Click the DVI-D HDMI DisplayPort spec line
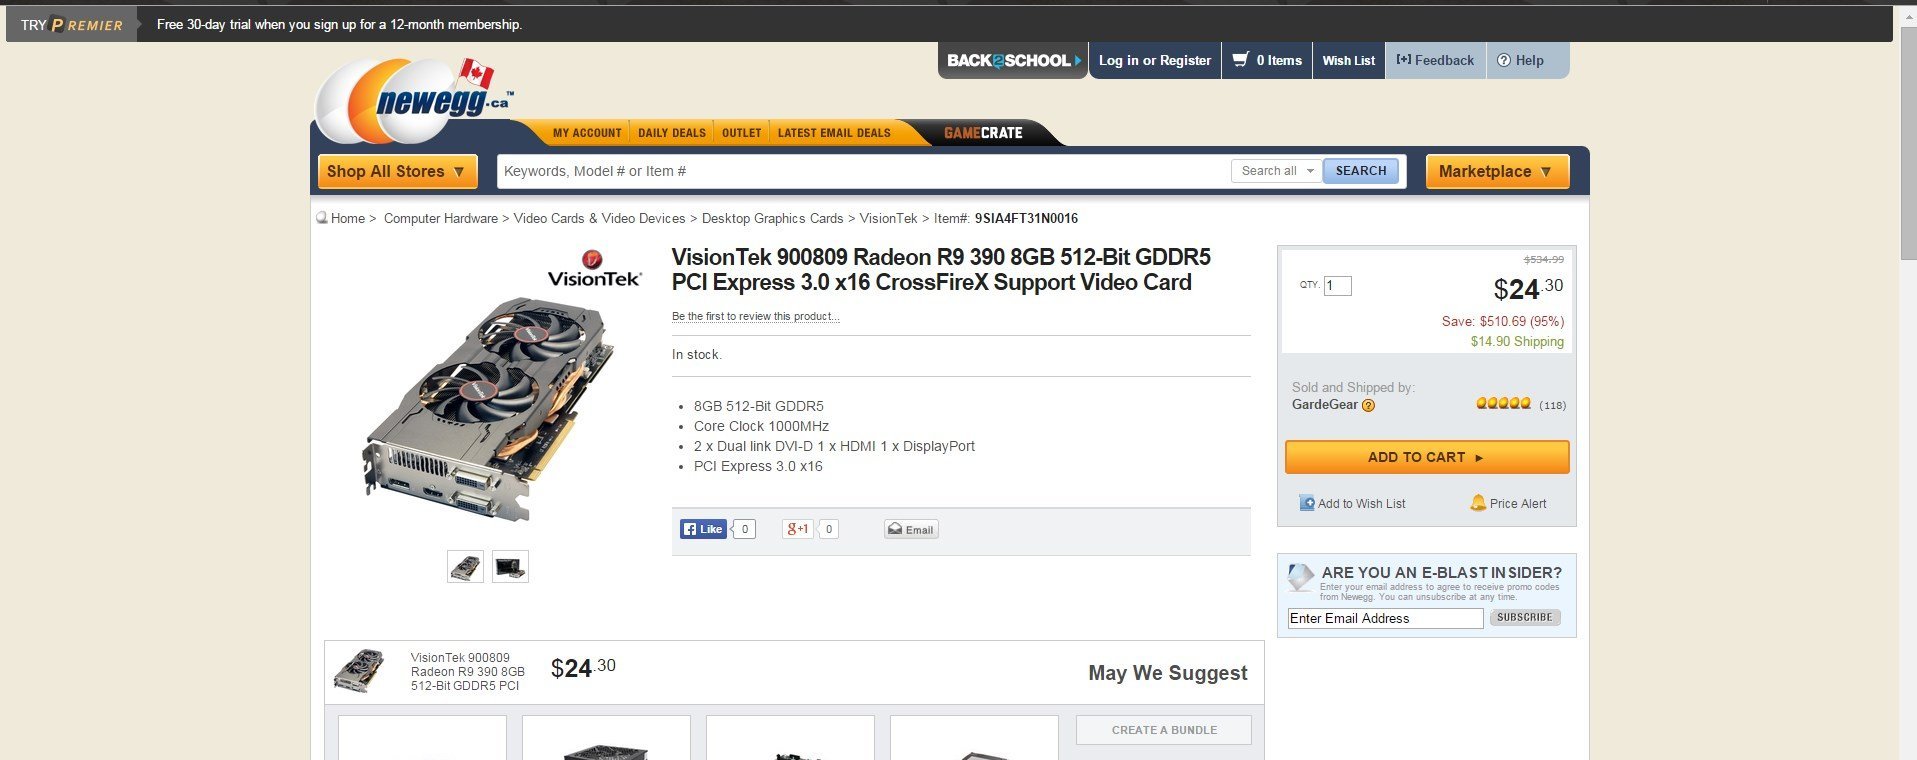The image size is (1917, 760). click(x=834, y=446)
